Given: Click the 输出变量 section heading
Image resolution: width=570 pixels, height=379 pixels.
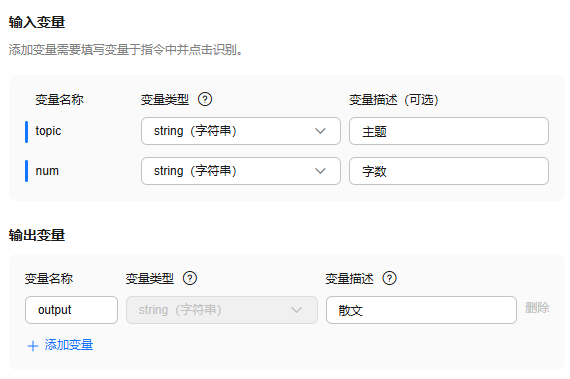Looking at the screenshot, I should pos(37,235).
